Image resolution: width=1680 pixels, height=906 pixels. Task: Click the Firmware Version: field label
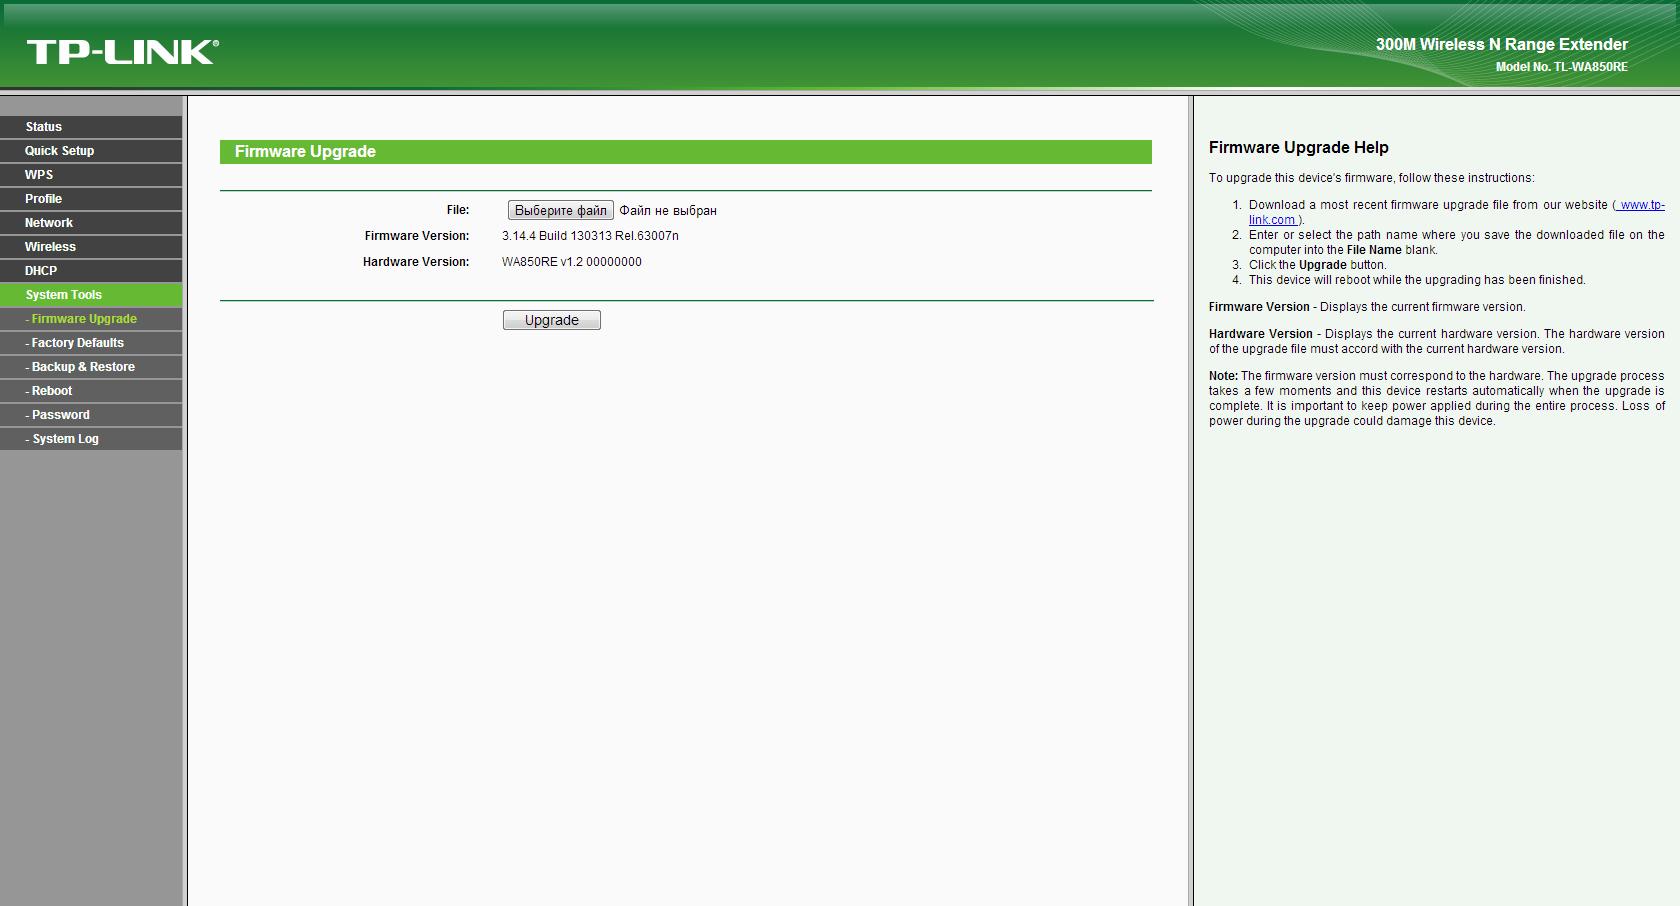point(417,236)
